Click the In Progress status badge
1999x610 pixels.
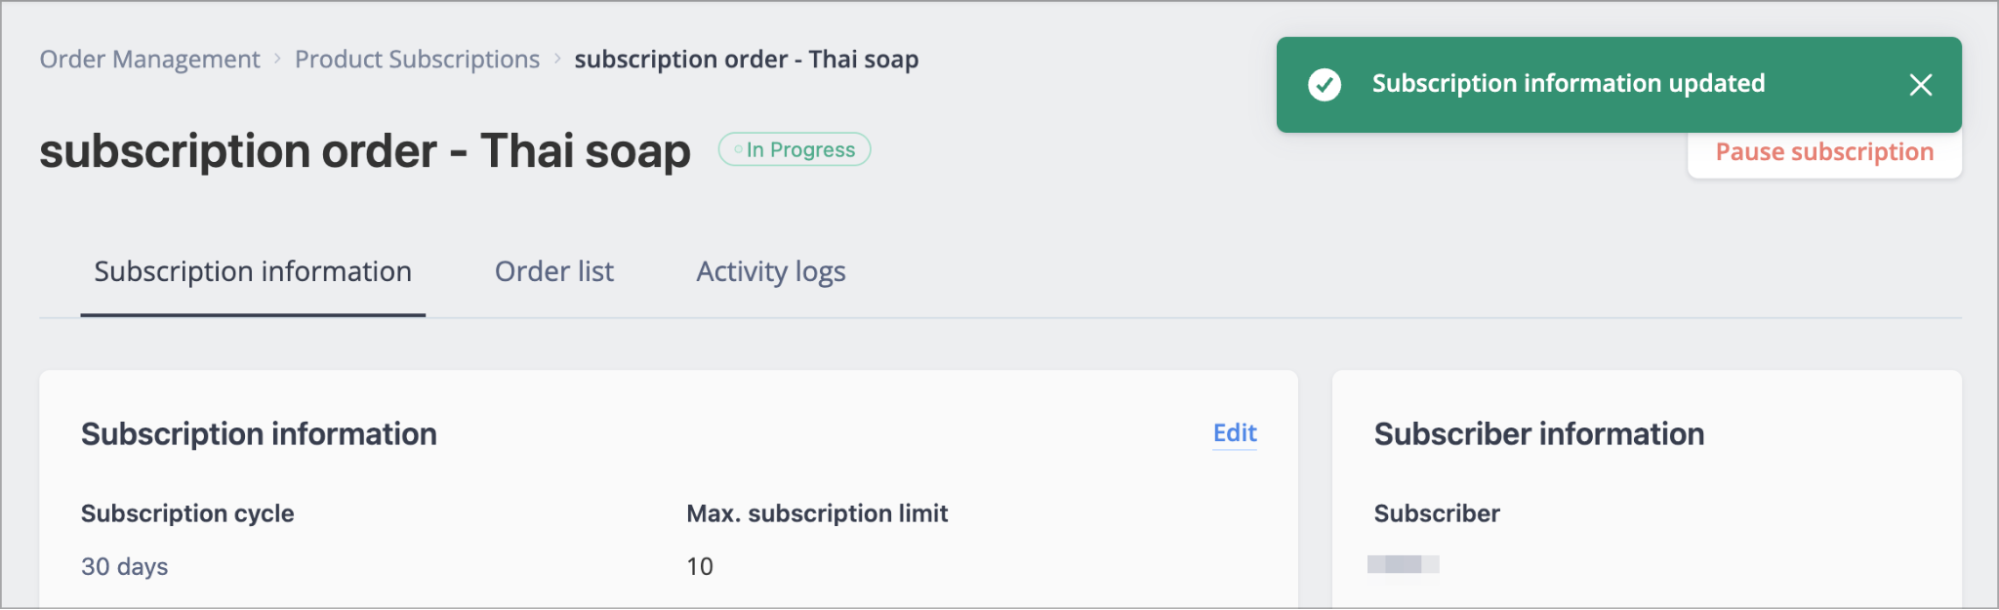click(x=794, y=150)
